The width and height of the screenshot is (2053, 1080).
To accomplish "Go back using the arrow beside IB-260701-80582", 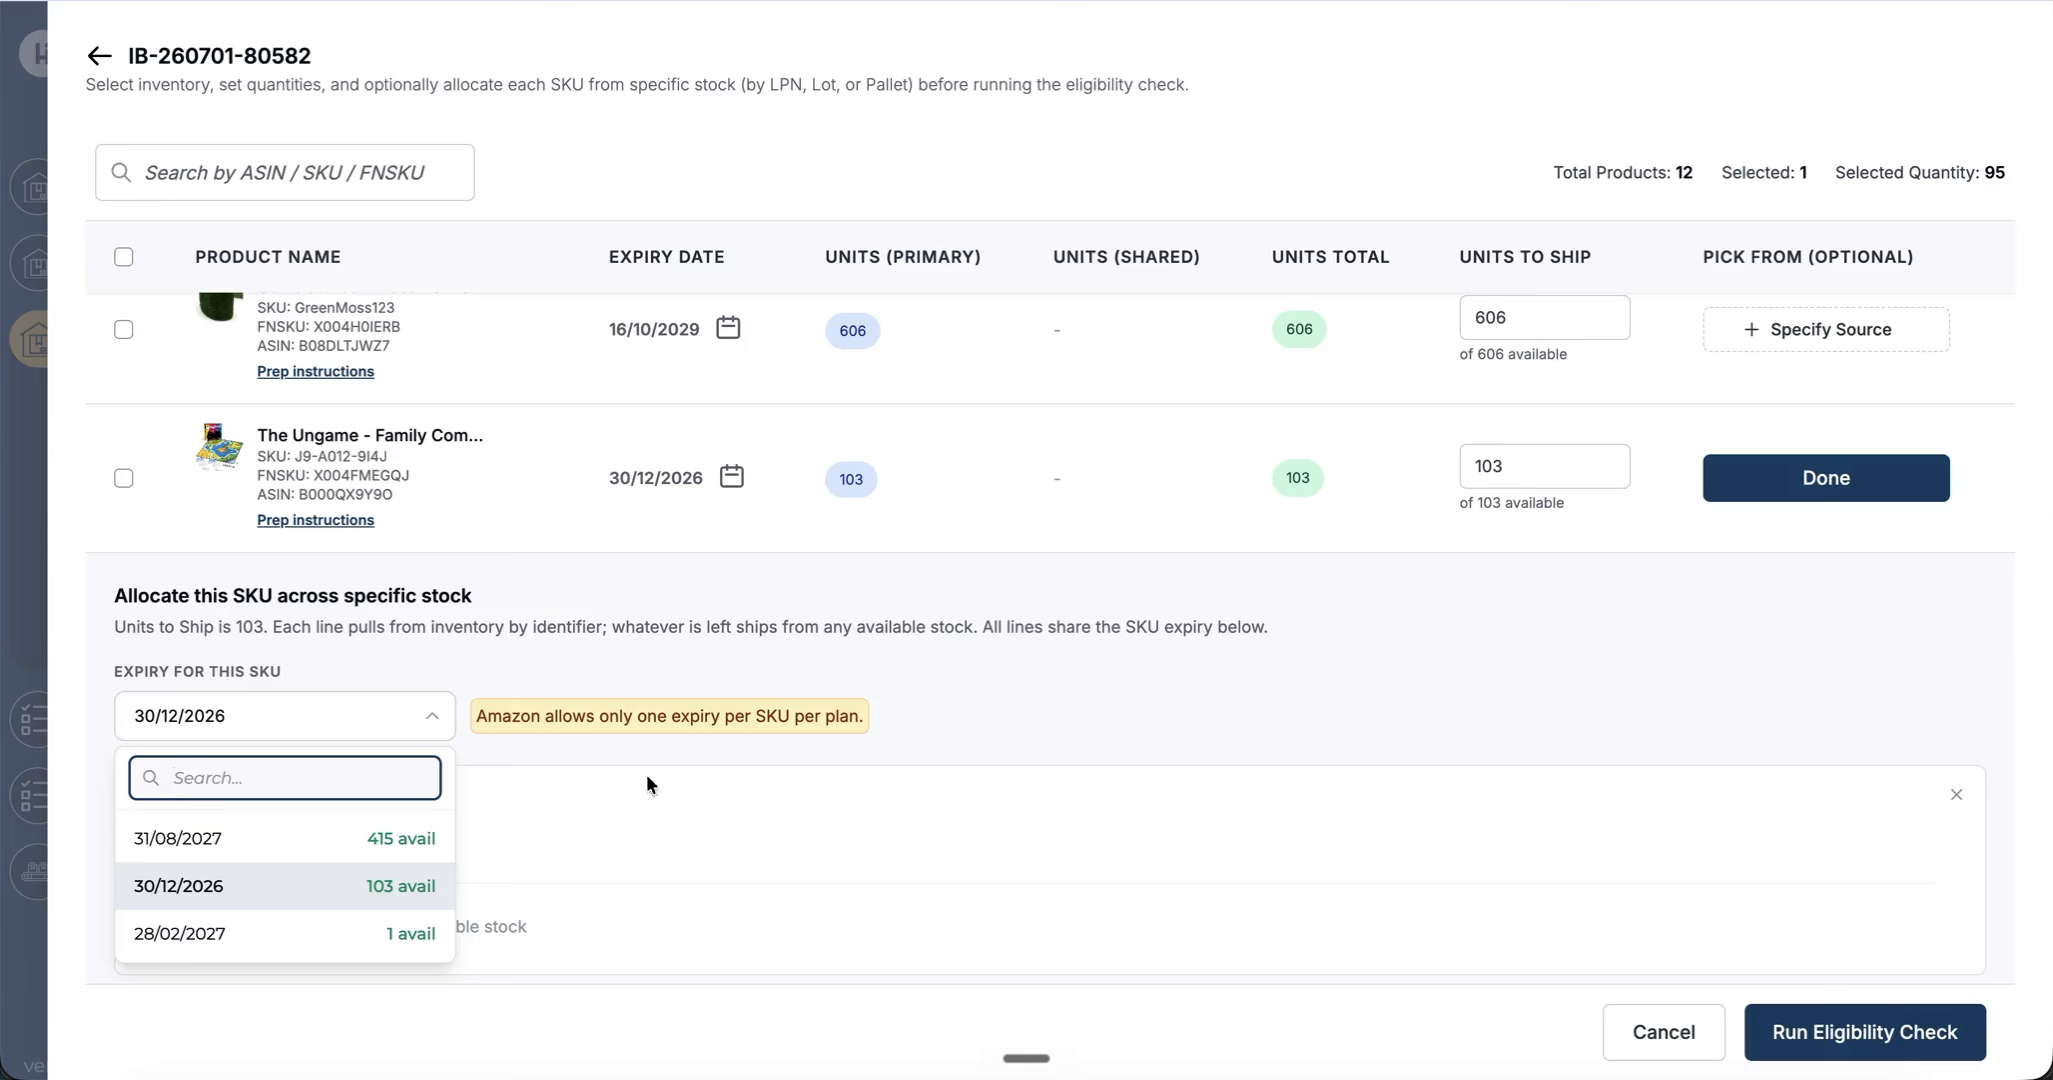I will coord(99,56).
